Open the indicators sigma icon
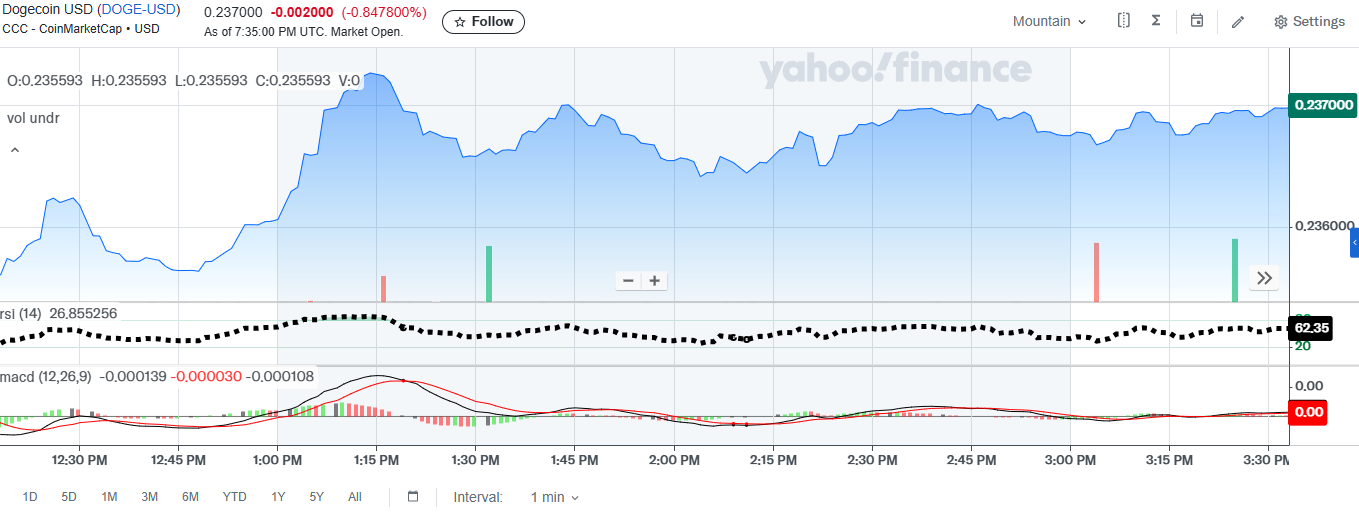This screenshot has height=518, width=1359. [x=1156, y=21]
